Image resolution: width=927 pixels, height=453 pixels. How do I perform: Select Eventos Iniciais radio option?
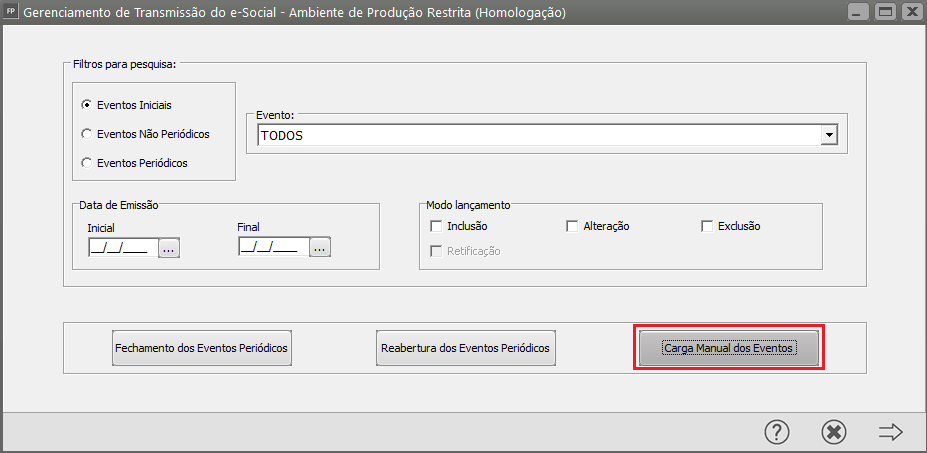click(x=87, y=104)
